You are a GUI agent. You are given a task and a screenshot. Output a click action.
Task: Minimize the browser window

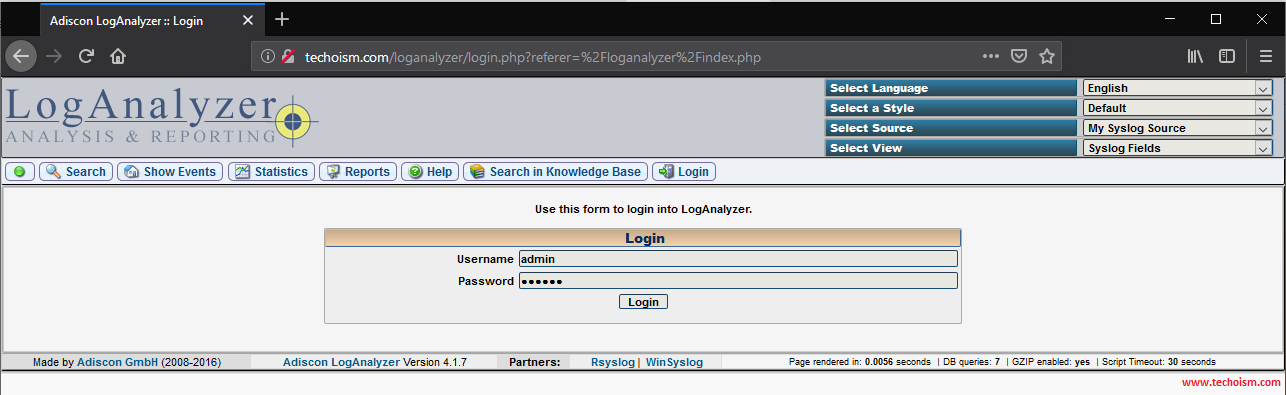[x=1169, y=18]
